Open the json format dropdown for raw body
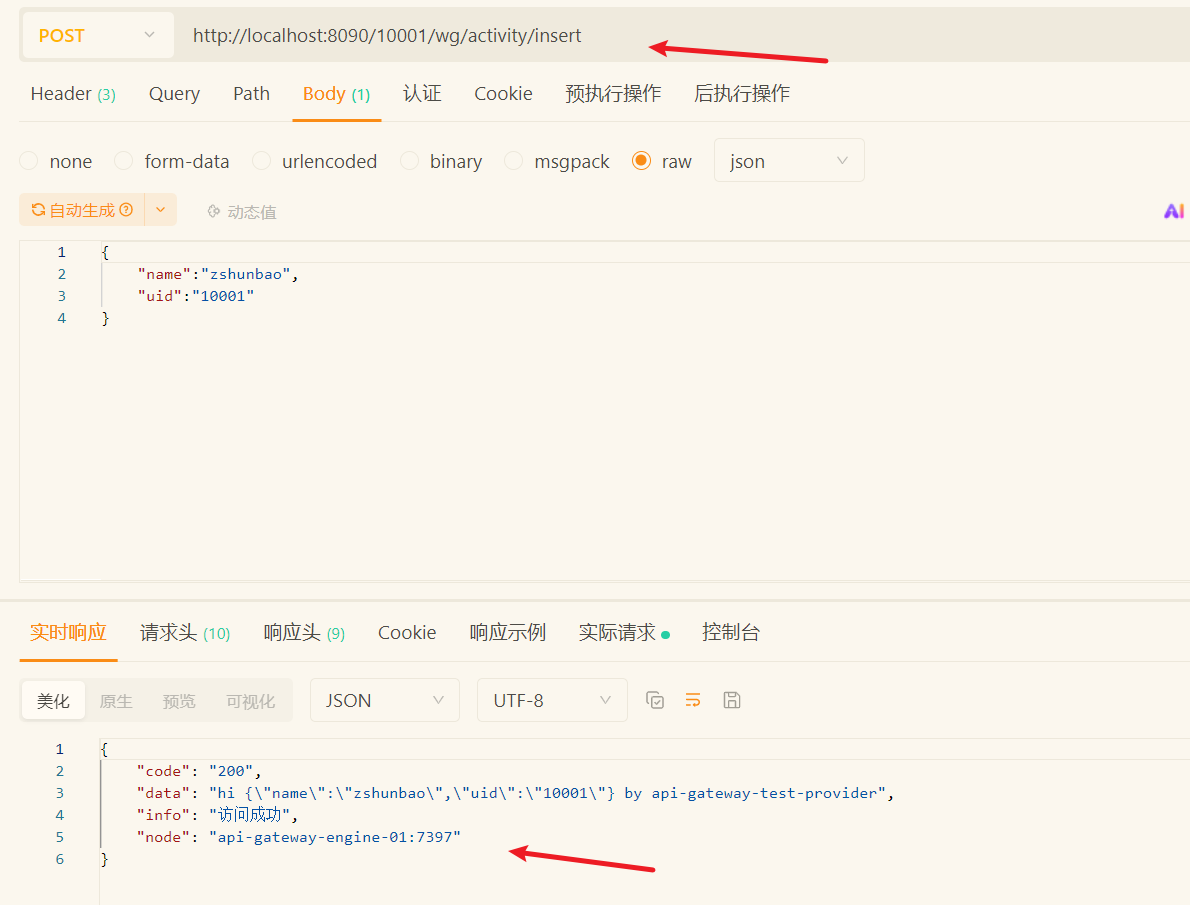The image size is (1190, 905). (x=788, y=161)
